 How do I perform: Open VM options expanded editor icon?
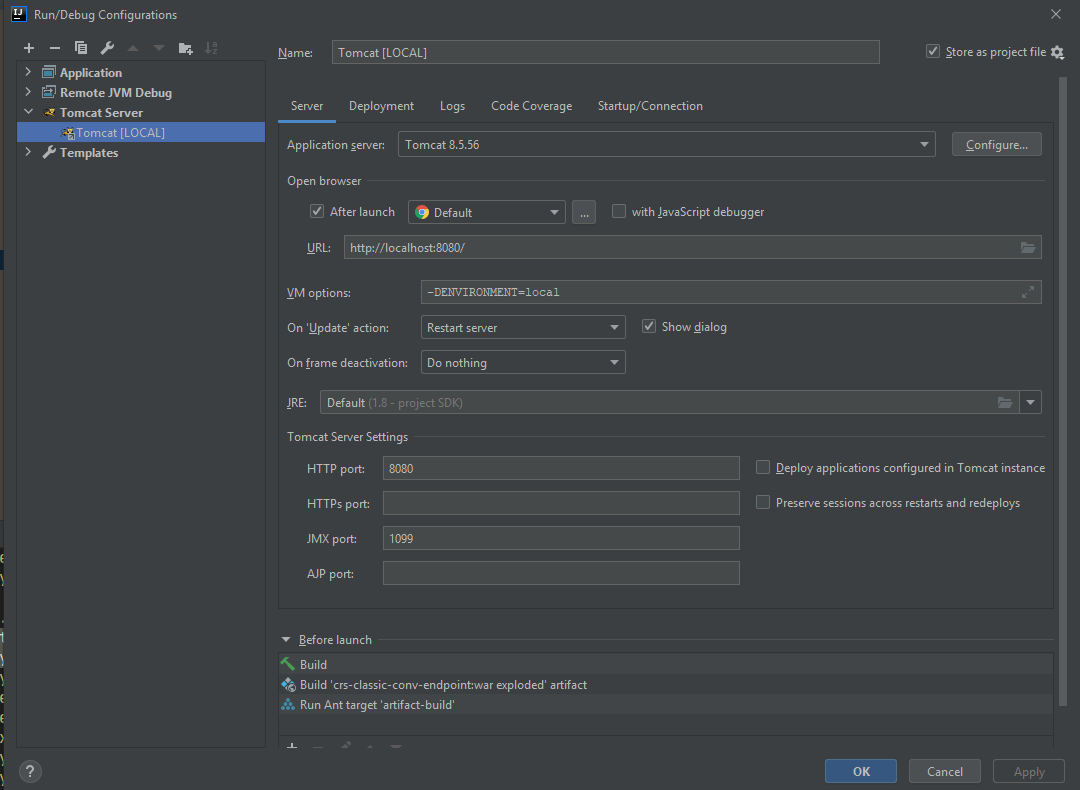tap(1030, 292)
